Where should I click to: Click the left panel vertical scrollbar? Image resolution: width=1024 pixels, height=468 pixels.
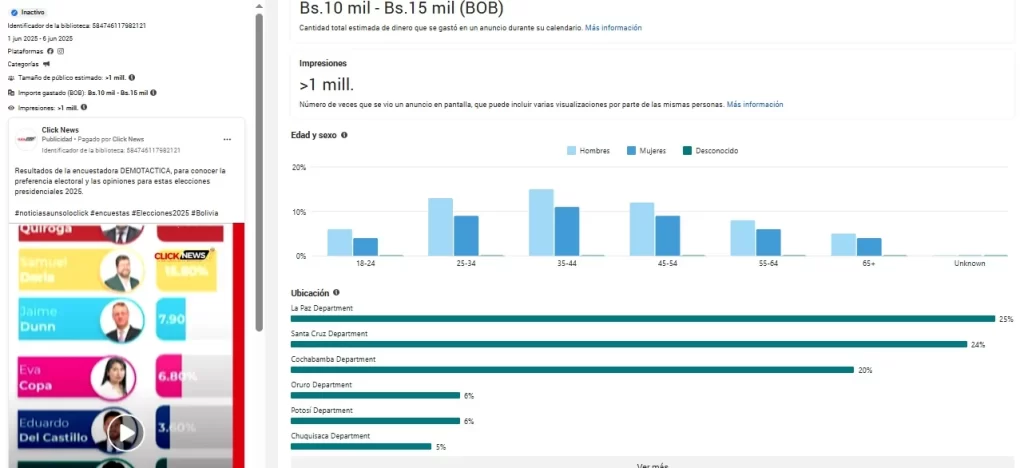(259, 200)
